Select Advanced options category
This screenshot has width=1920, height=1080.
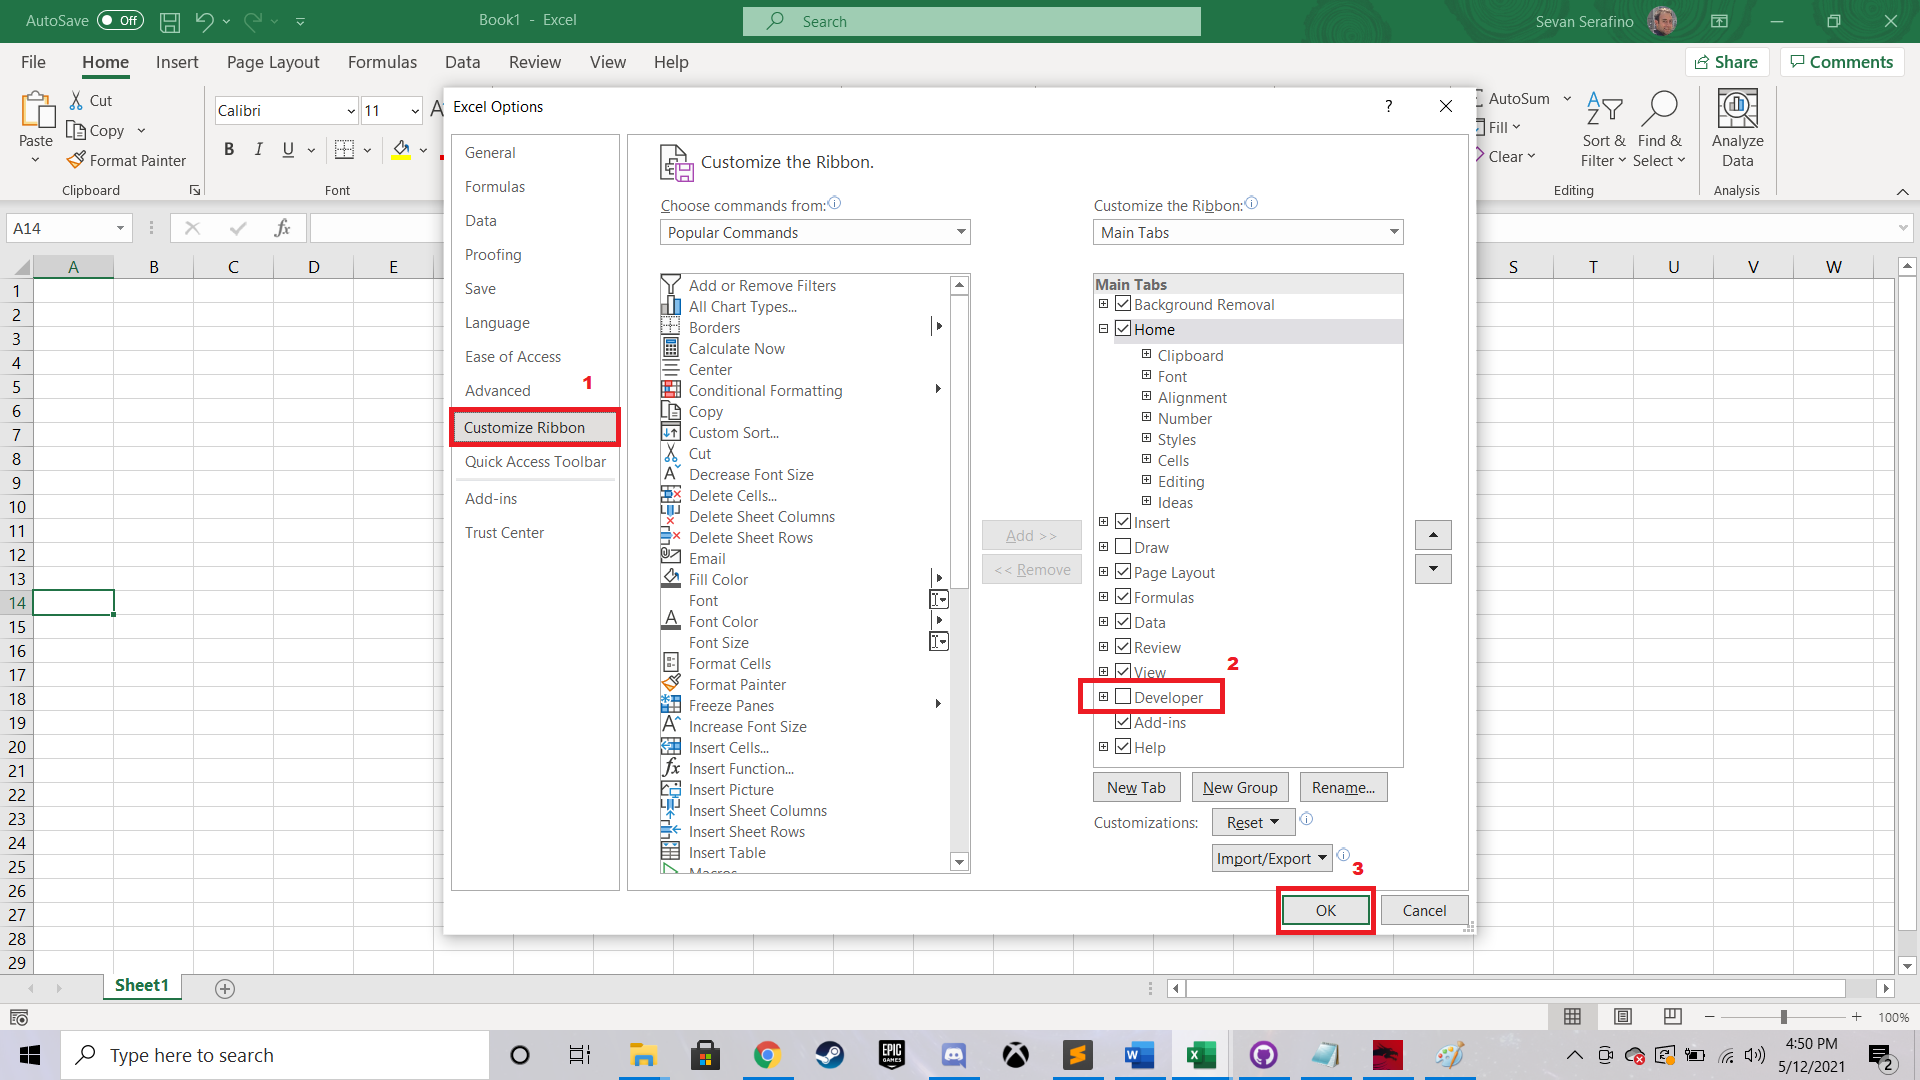[x=497, y=391]
